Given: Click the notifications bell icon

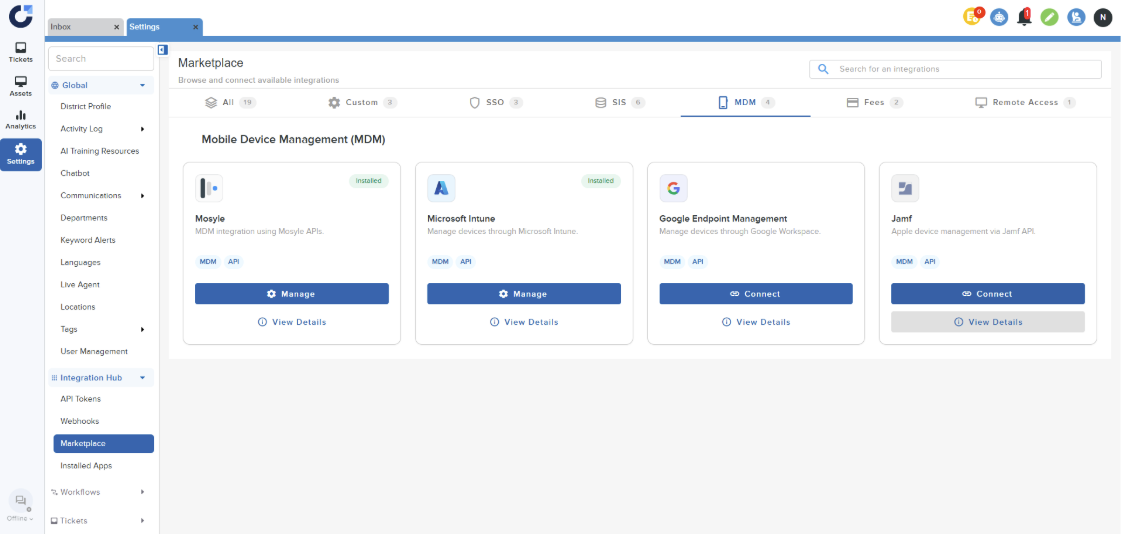Looking at the screenshot, I should coord(1023,17).
